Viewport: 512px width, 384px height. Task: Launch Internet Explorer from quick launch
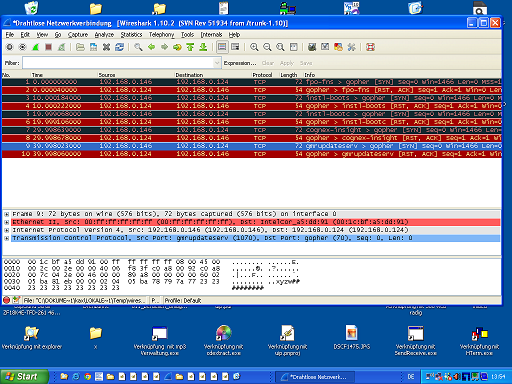click(76, 377)
